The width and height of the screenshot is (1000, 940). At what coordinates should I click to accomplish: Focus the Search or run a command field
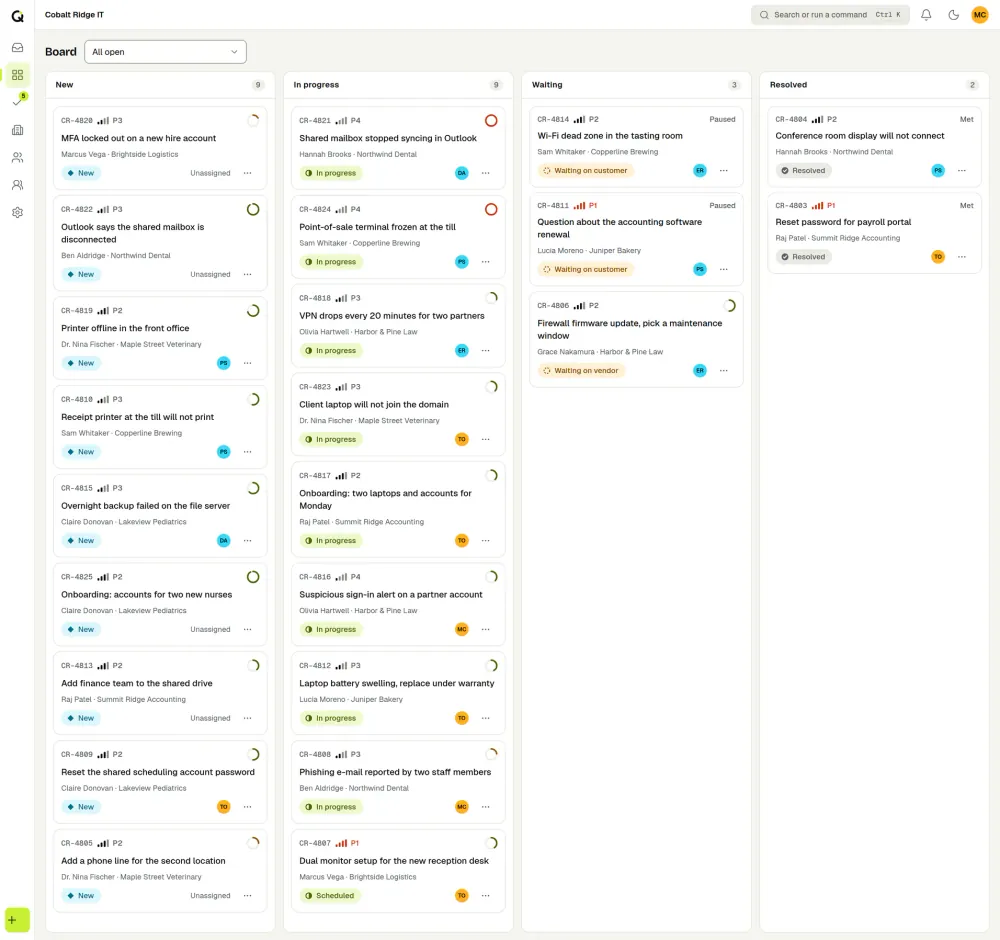829,15
